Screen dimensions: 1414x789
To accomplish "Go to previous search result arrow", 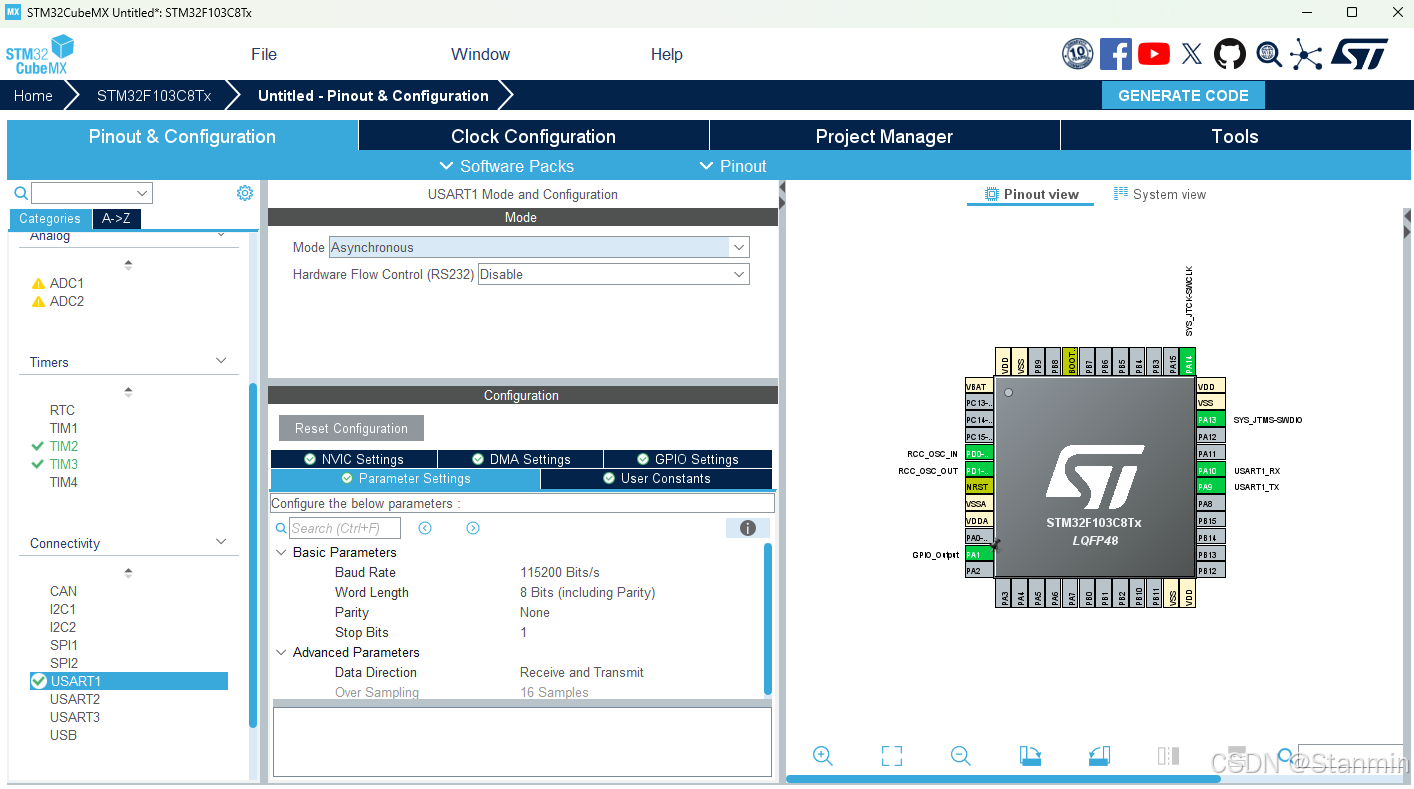I will [x=425, y=528].
